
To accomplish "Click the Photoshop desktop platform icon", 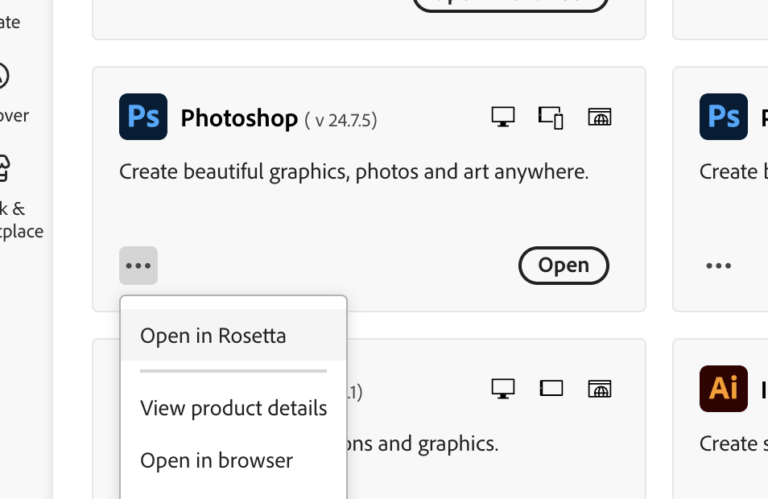I will [503, 117].
